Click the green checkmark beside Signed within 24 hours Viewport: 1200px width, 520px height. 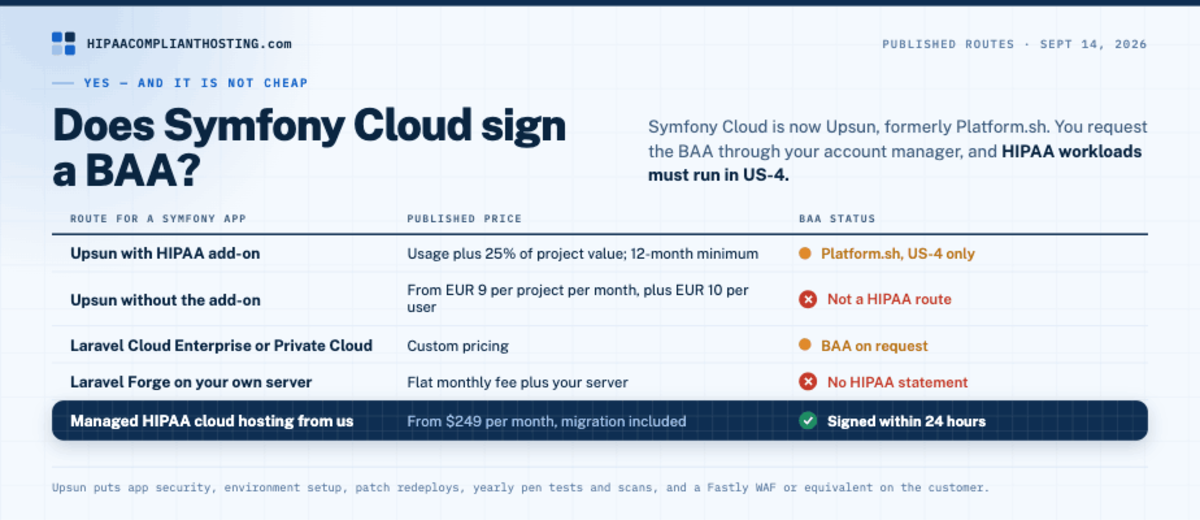(808, 421)
